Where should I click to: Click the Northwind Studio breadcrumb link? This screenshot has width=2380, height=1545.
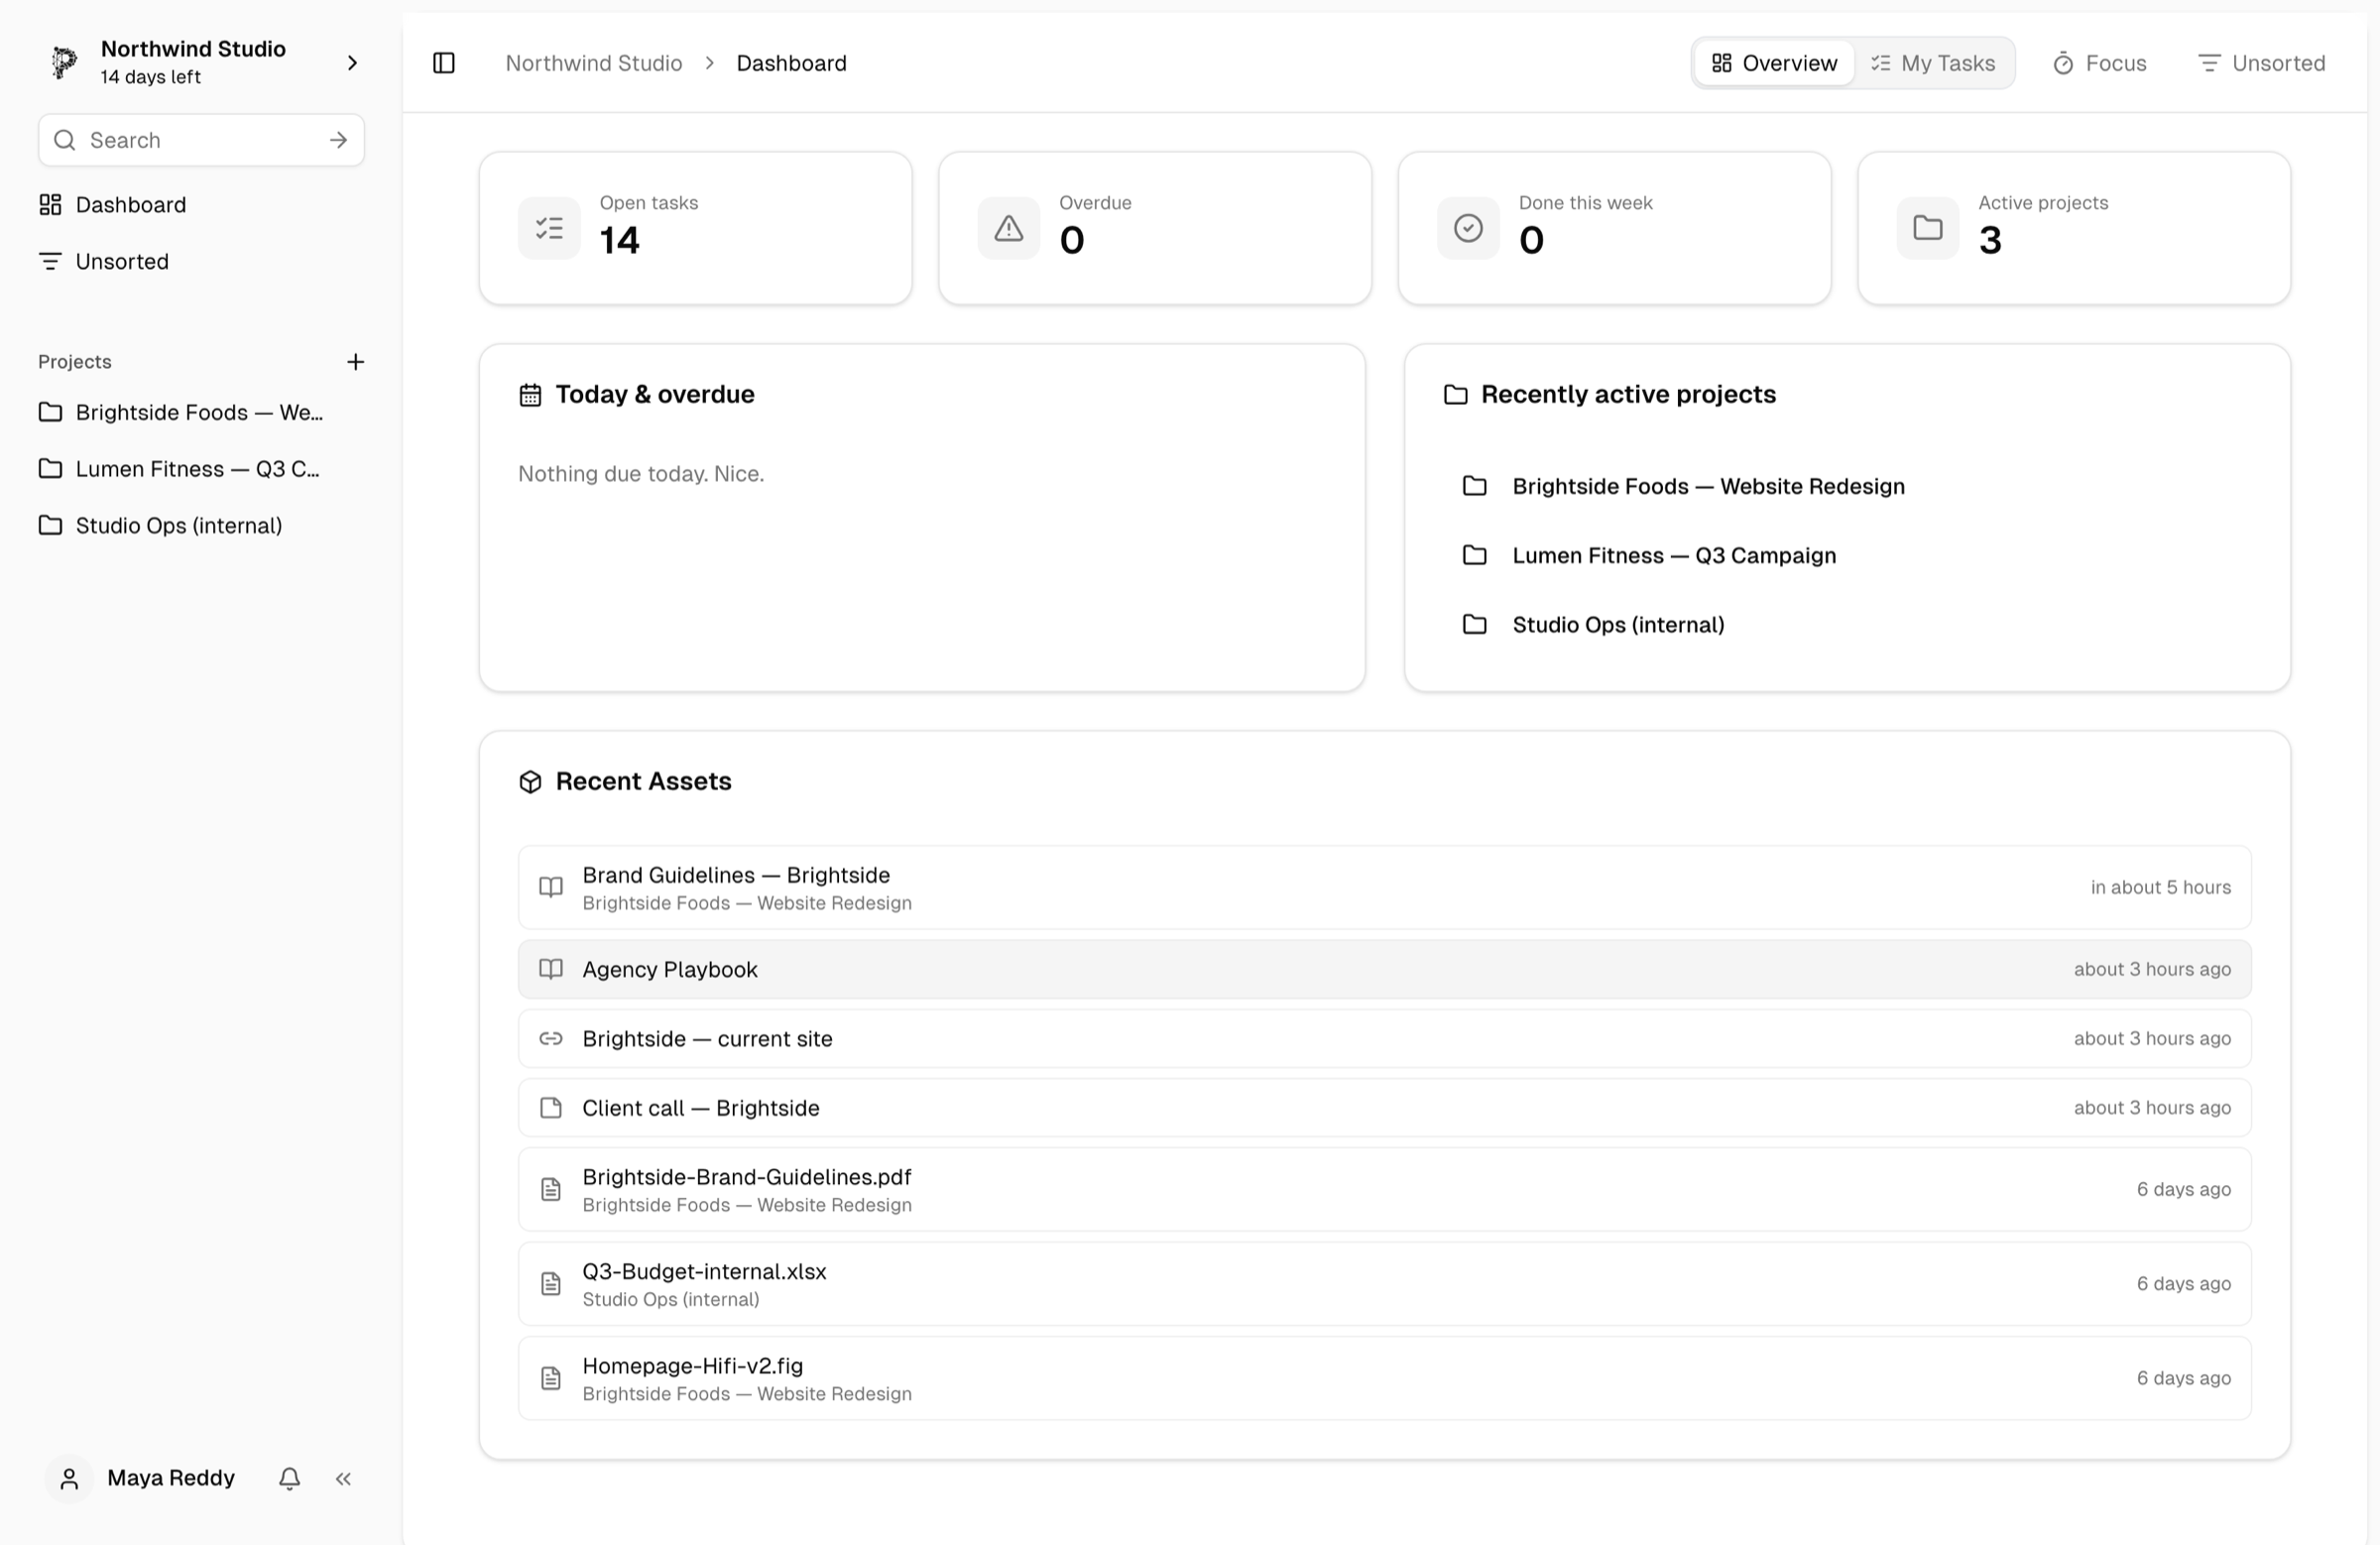[593, 63]
